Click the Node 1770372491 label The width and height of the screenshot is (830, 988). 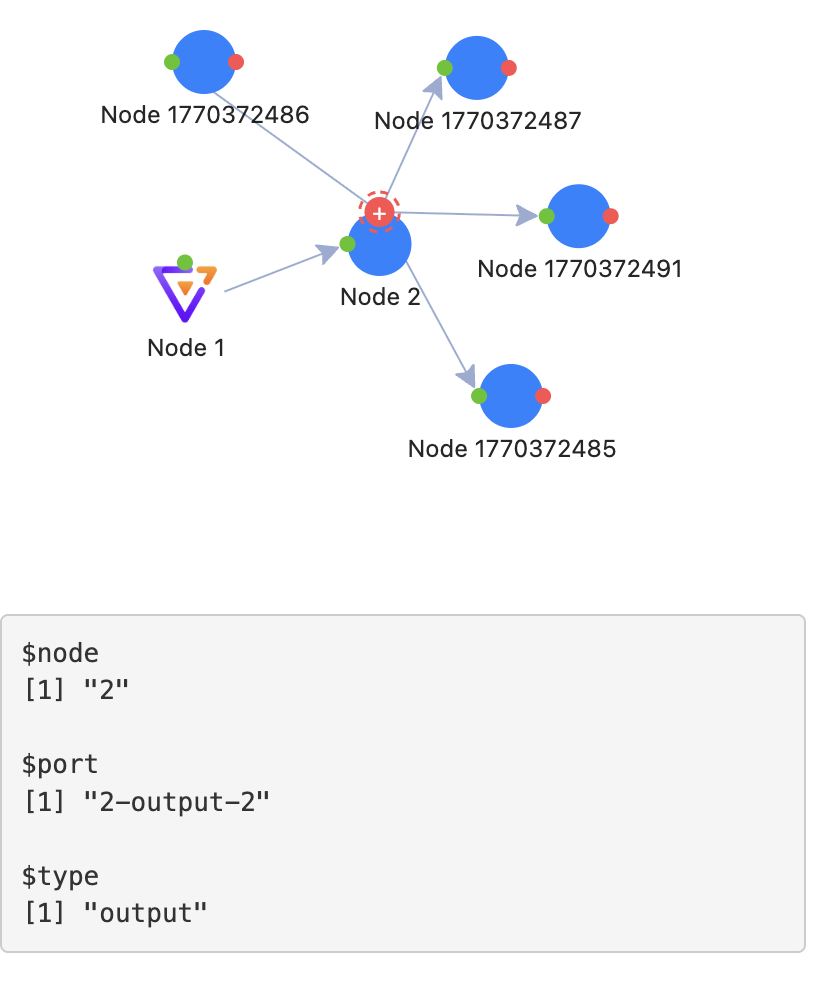(580, 269)
